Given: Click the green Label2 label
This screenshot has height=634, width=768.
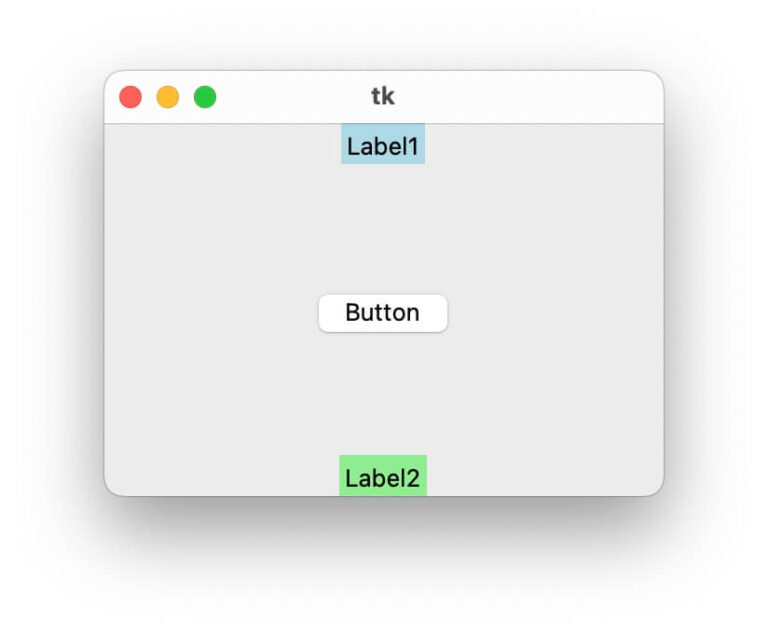Looking at the screenshot, I should (383, 477).
